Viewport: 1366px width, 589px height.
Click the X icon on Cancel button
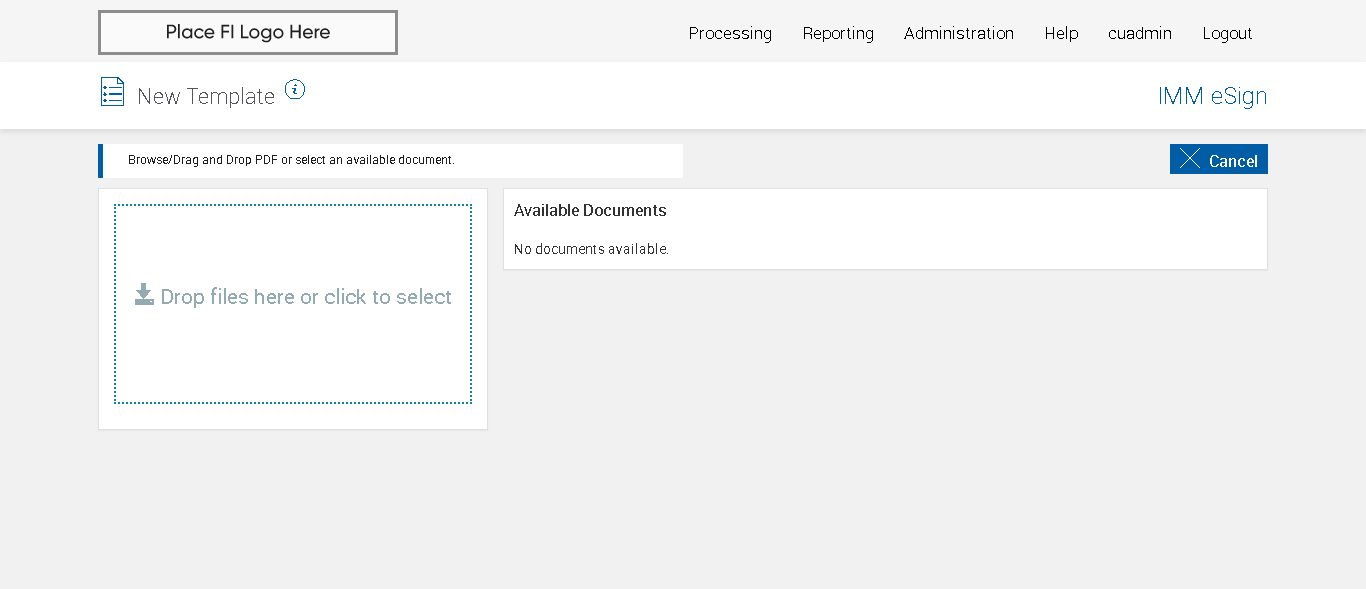tap(1189, 159)
